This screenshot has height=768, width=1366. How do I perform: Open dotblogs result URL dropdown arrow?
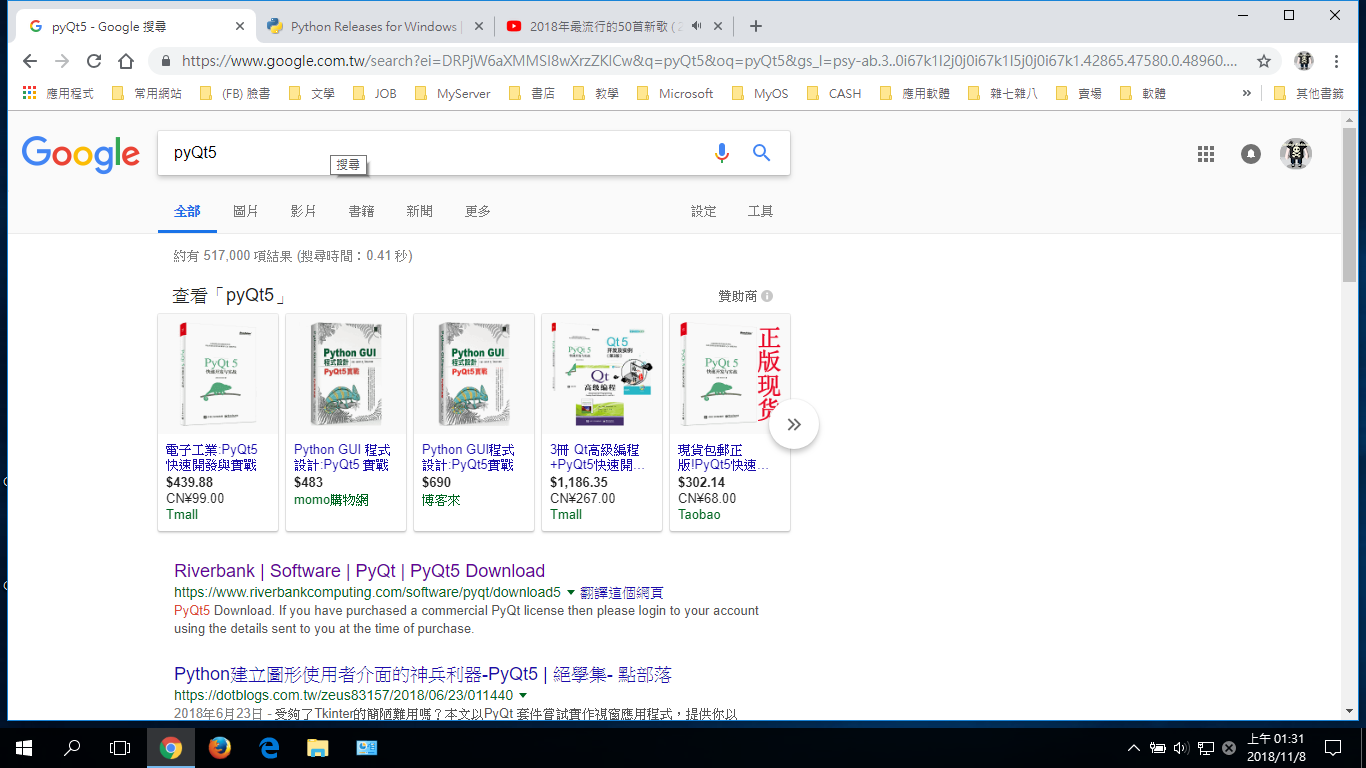pyautogui.click(x=523, y=695)
